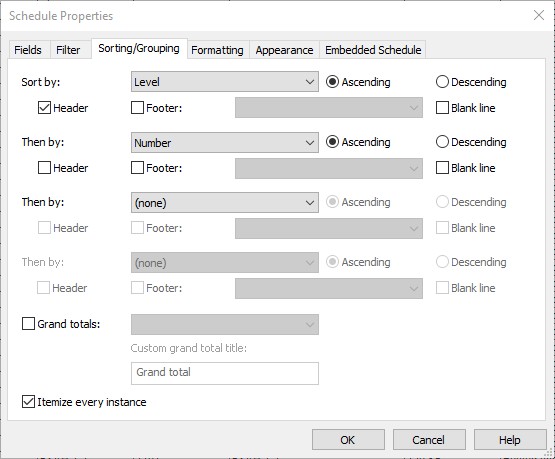This screenshot has width=555, height=459.
Task: Open the Then by Number dropdown
Action: click(225, 143)
